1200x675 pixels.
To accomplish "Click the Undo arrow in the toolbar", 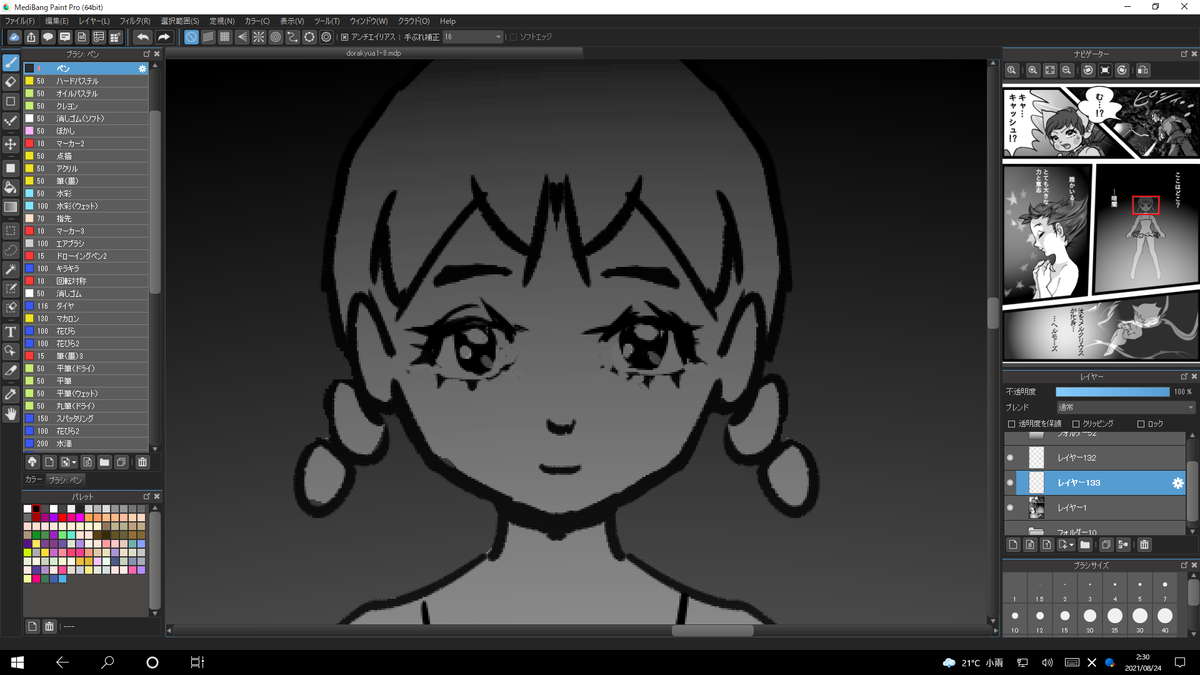I will click(x=143, y=37).
